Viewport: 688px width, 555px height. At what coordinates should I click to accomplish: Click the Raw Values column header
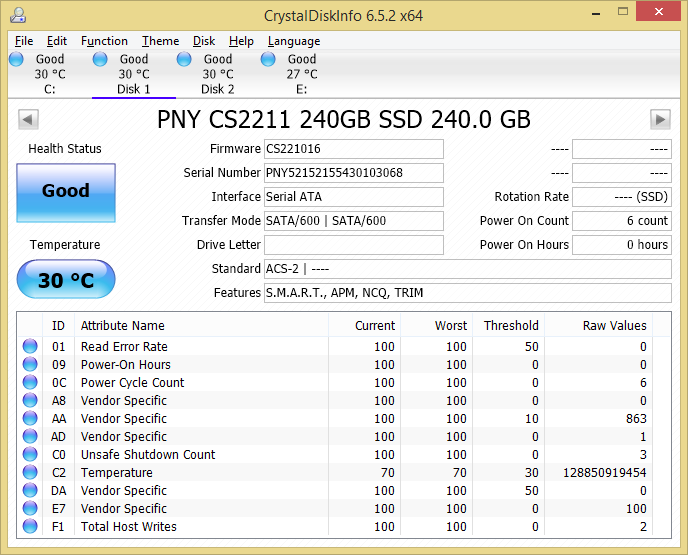(614, 325)
